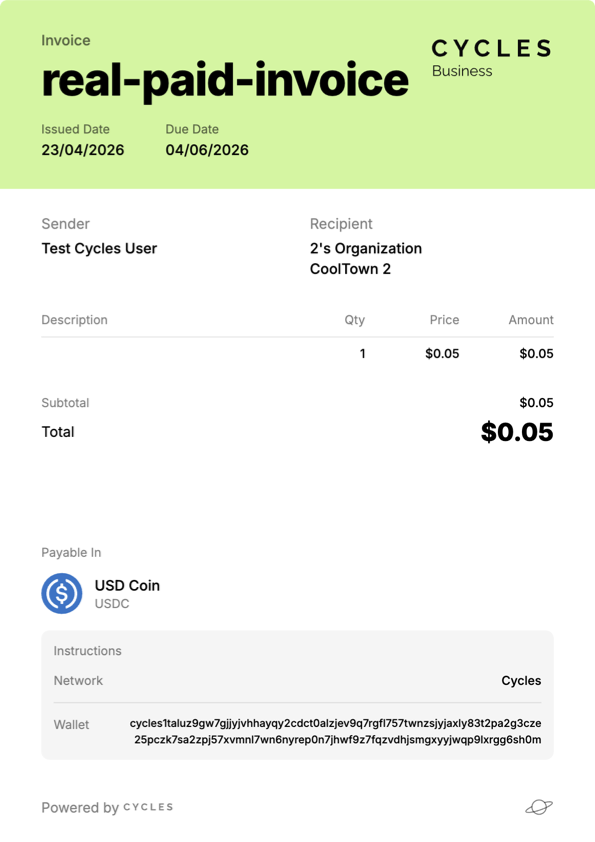Click the planet icon in footer
Screen dimensions: 595x842
(539, 807)
